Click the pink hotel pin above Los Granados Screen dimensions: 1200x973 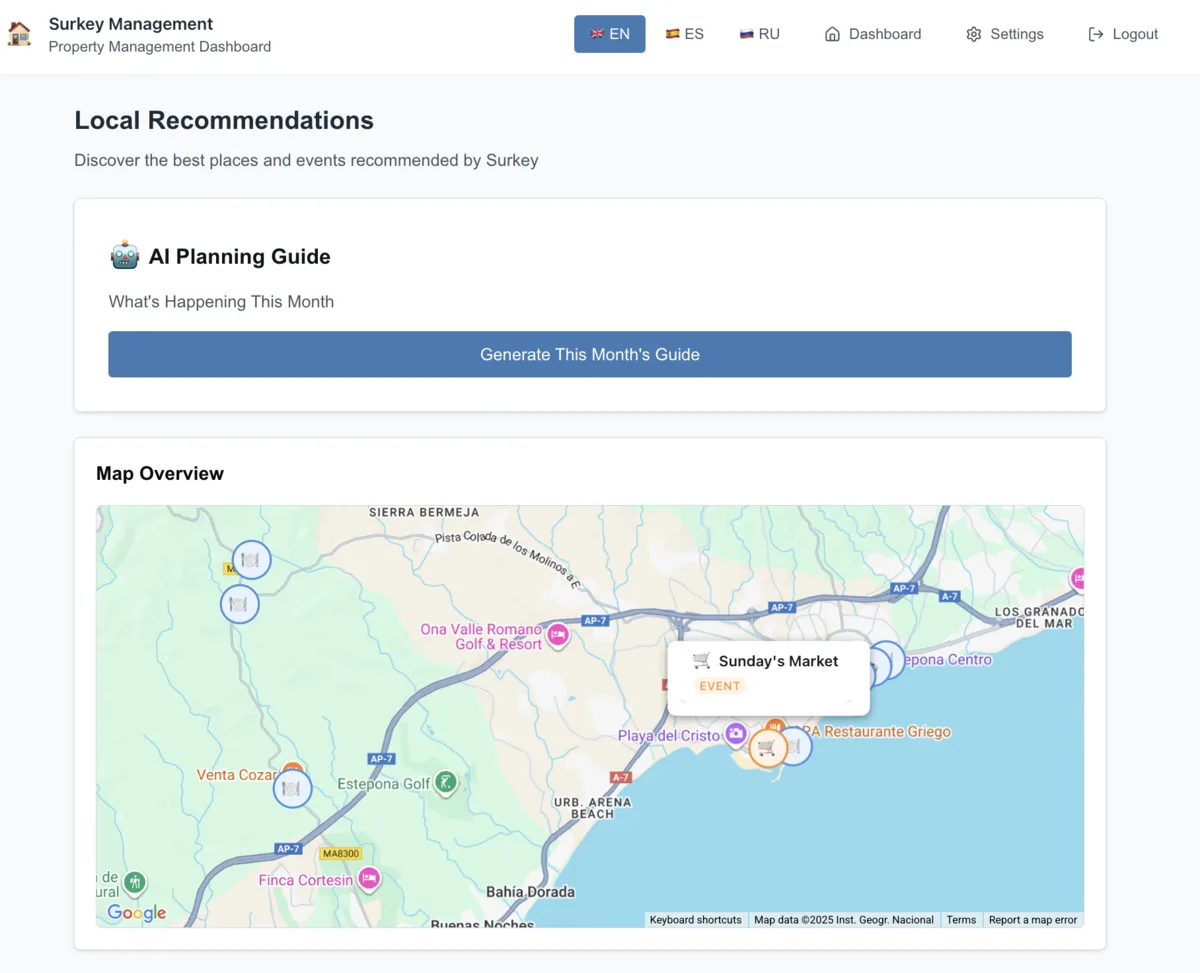coord(1078,578)
